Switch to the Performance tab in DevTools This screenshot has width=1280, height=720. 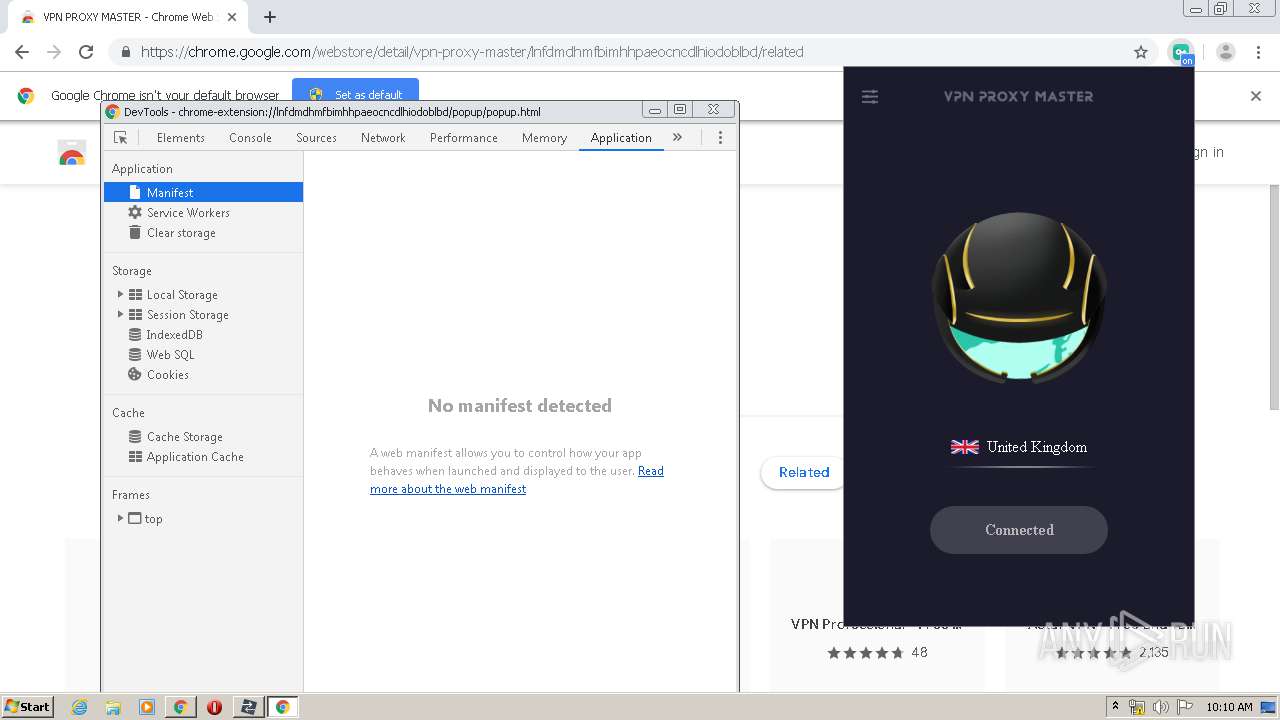(464, 138)
